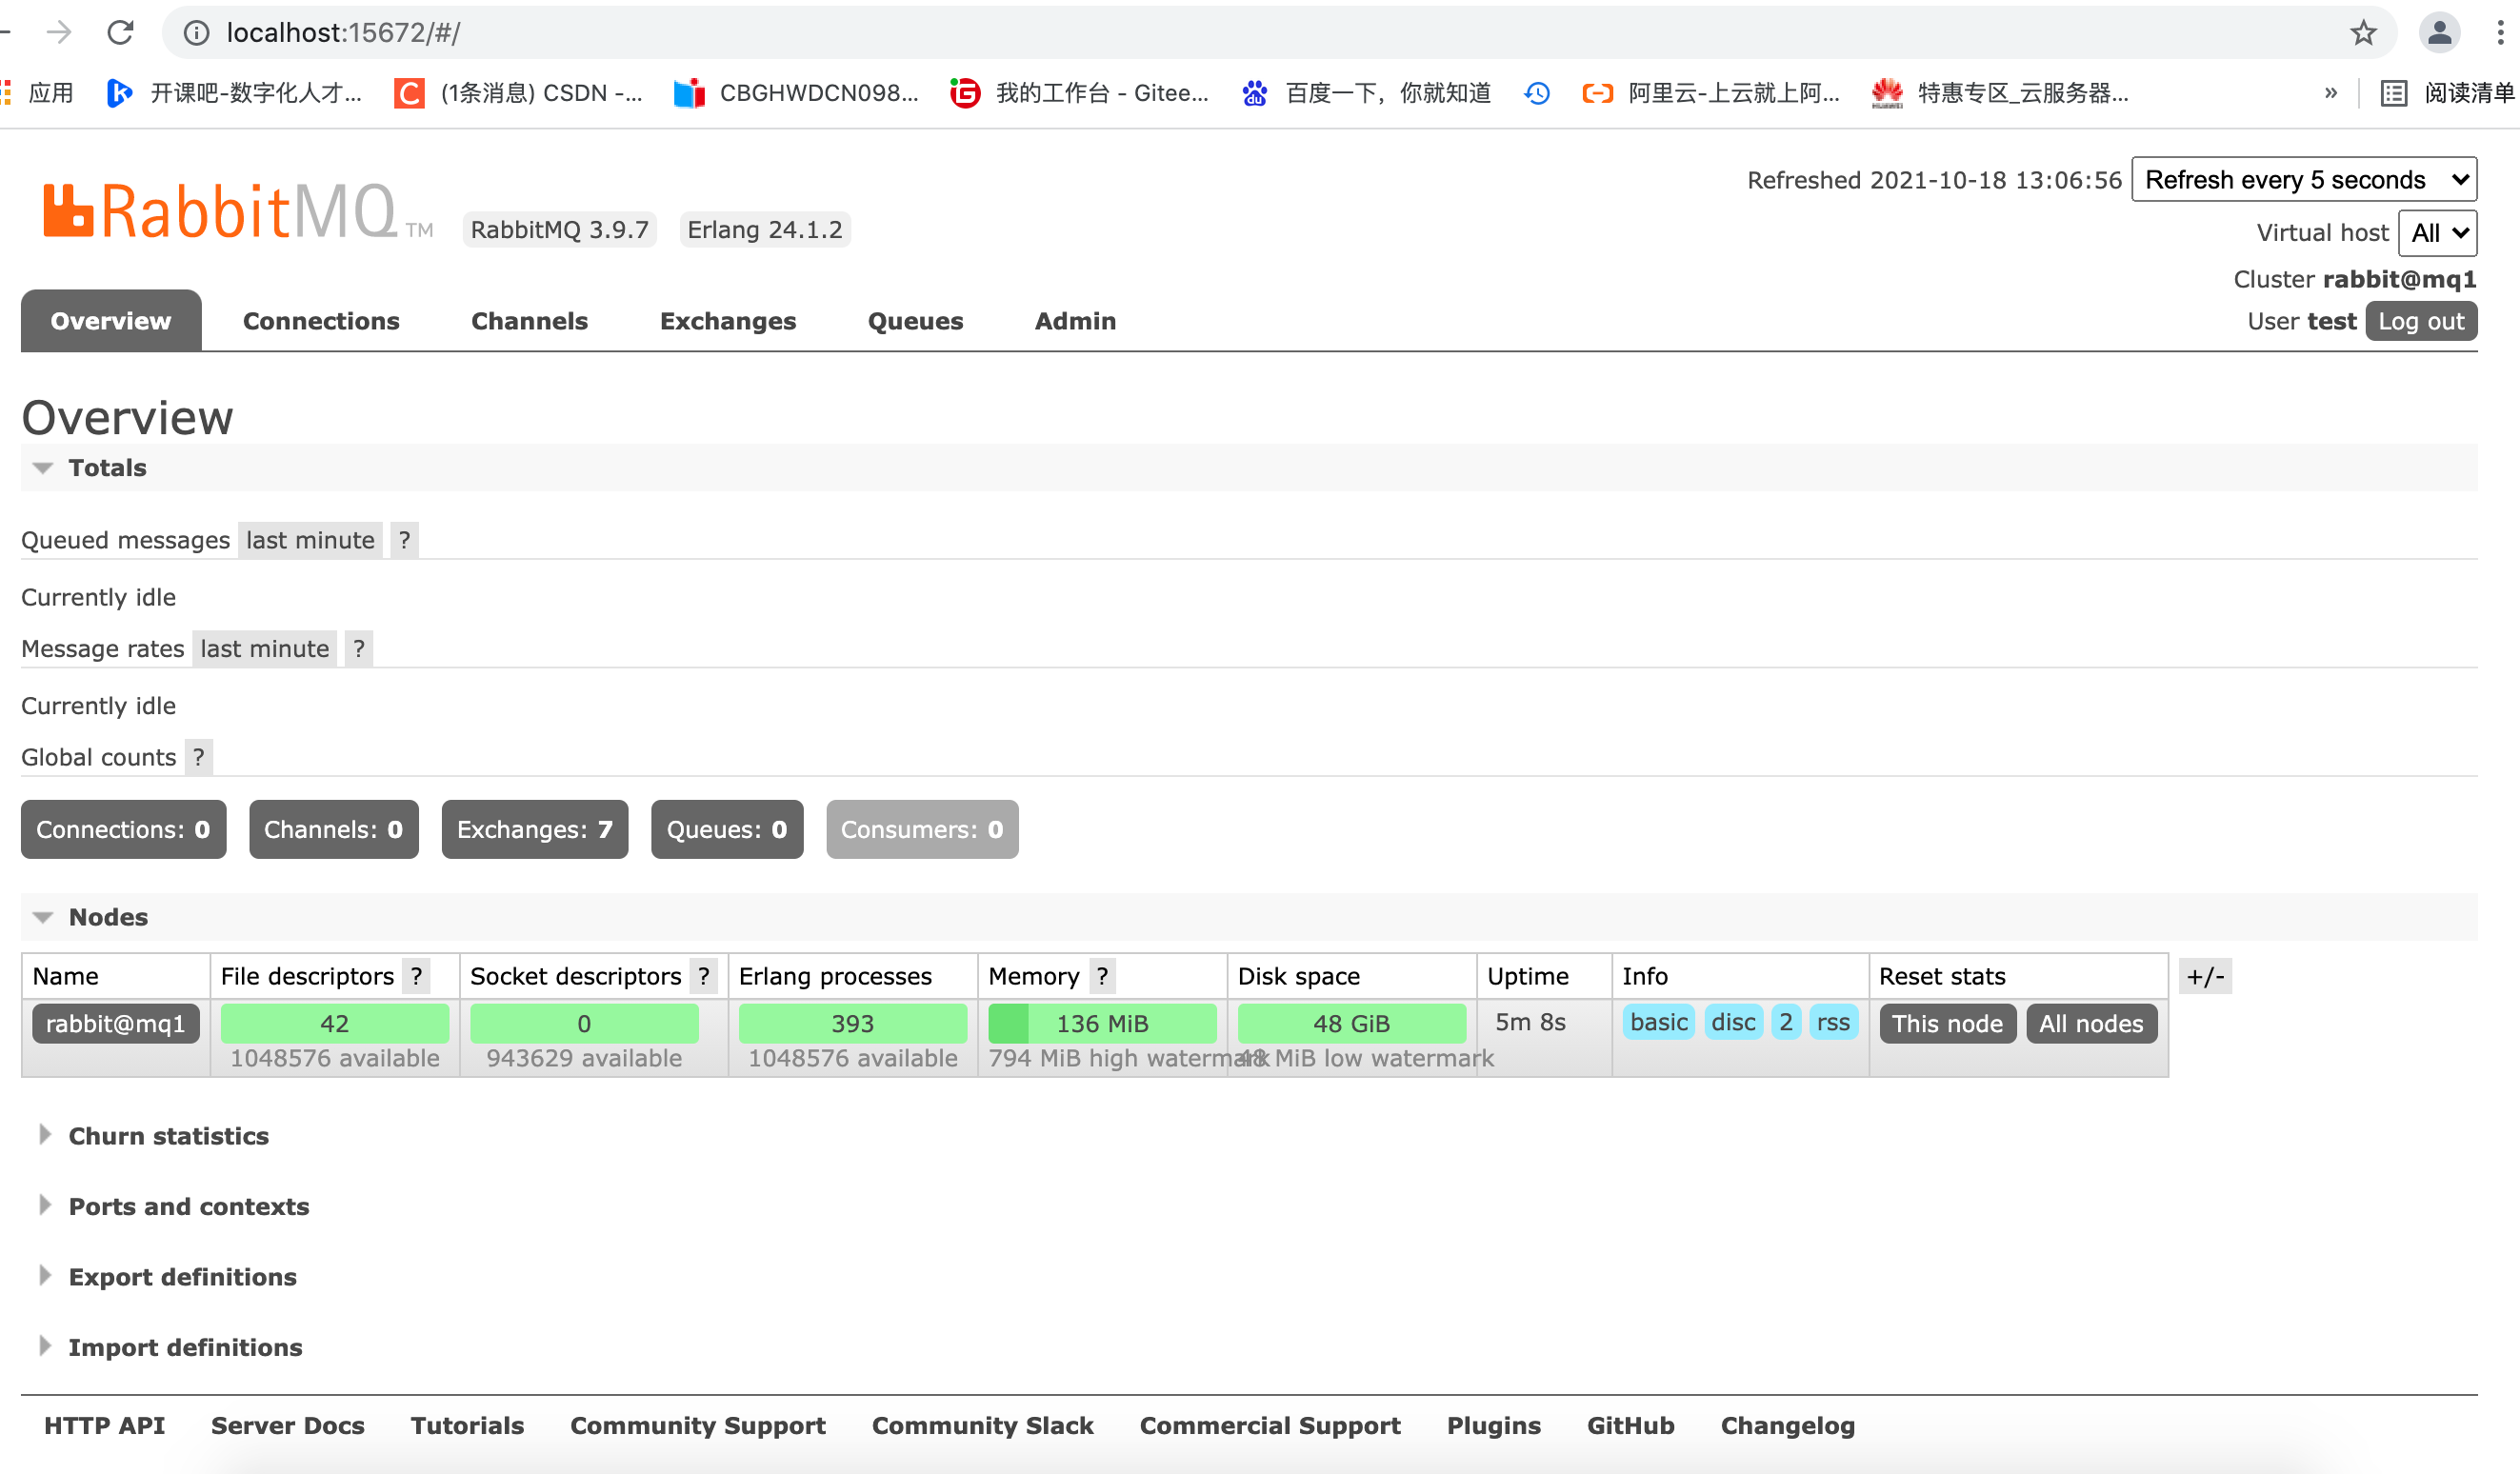Image resolution: width=2520 pixels, height=1474 pixels.
Task: Reset stats for All nodes
Action: [x=2091, y=1024]
